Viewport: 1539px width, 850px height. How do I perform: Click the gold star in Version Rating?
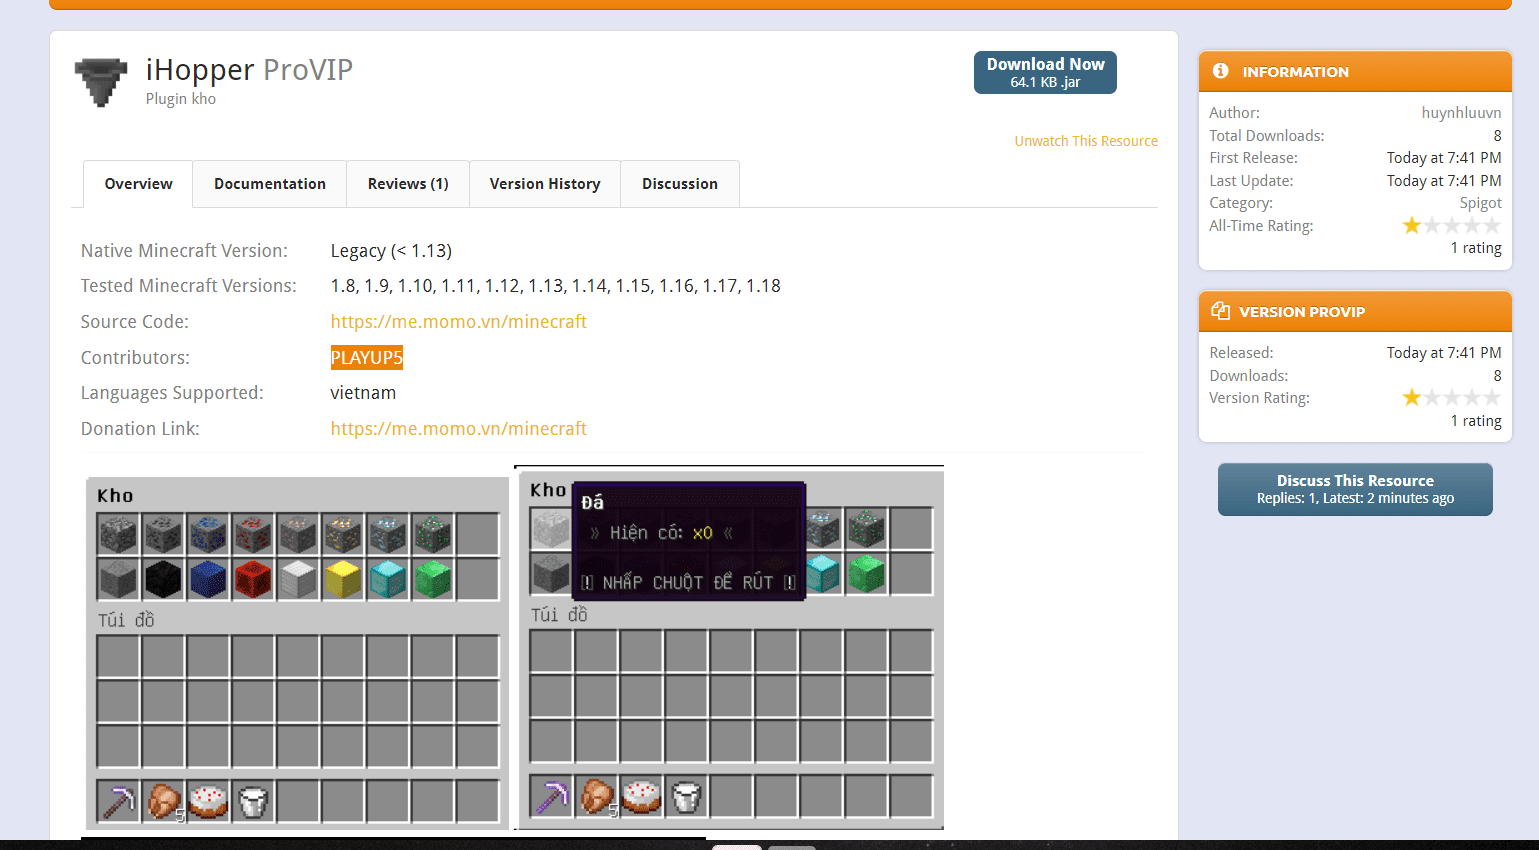tap(1412, 397)
